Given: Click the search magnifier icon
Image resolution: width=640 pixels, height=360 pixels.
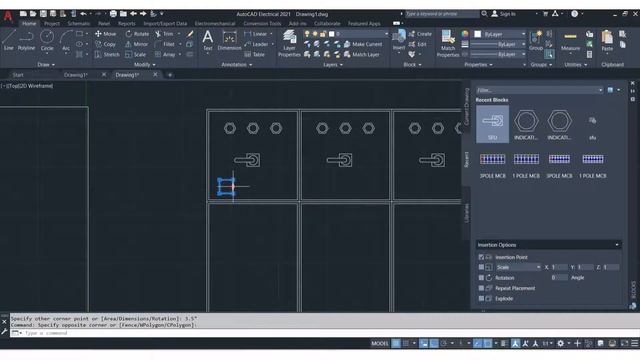Looking at the screenshot, I should tap(484, 14).
